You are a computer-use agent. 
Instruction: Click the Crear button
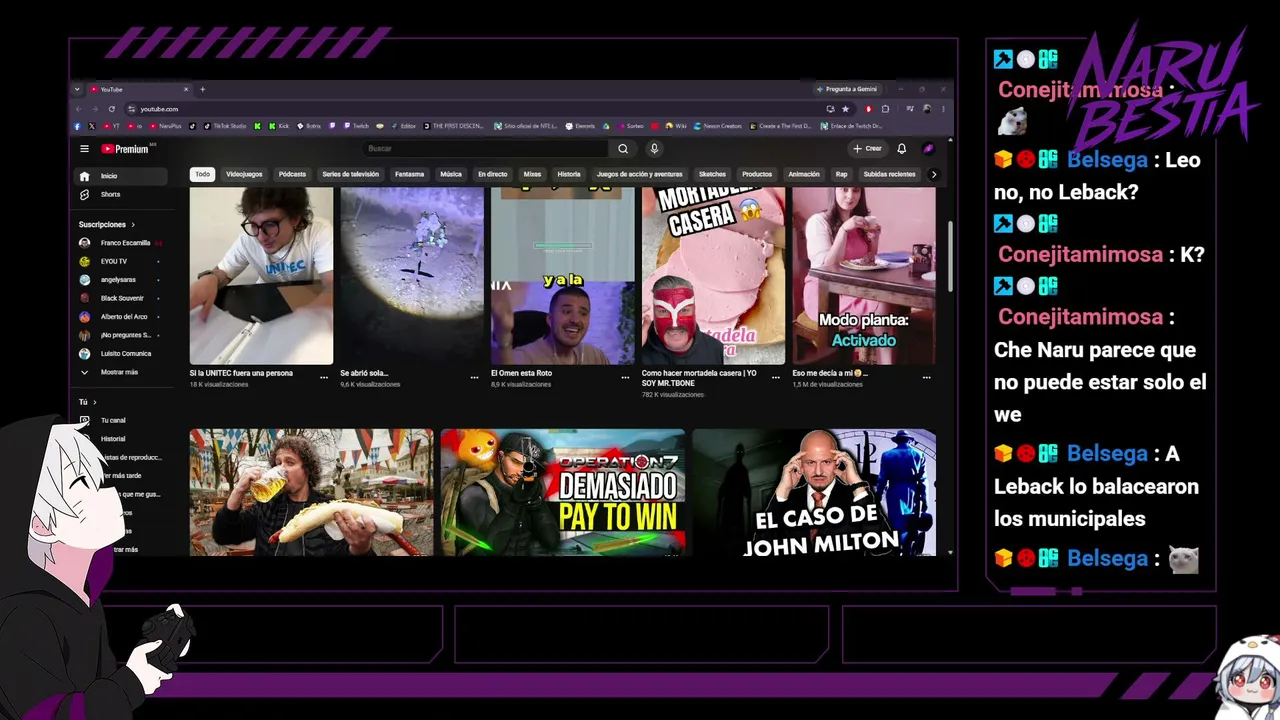pos(867,149)
